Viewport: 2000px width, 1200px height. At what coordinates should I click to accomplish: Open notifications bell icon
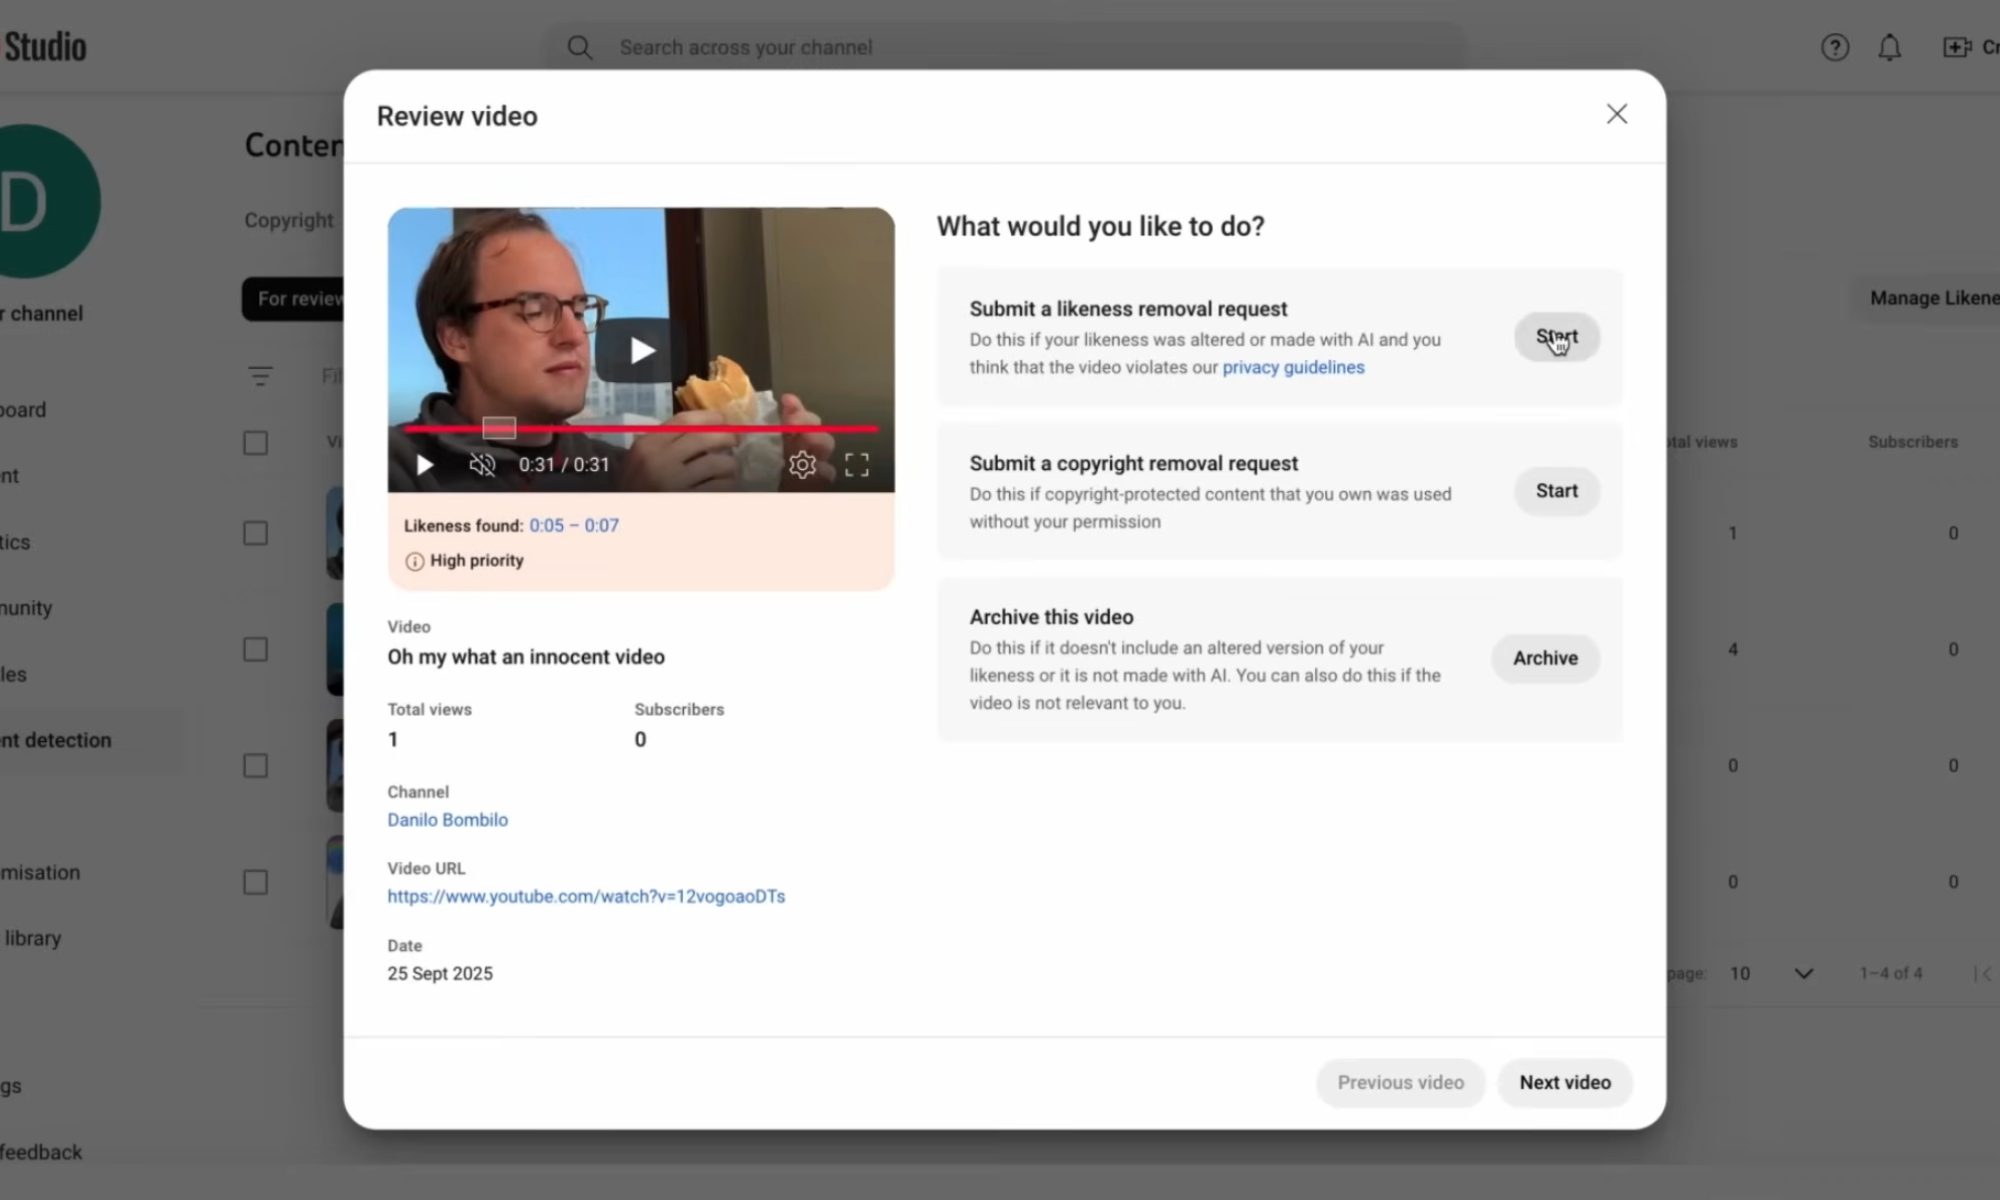(x=1889, y=47)
